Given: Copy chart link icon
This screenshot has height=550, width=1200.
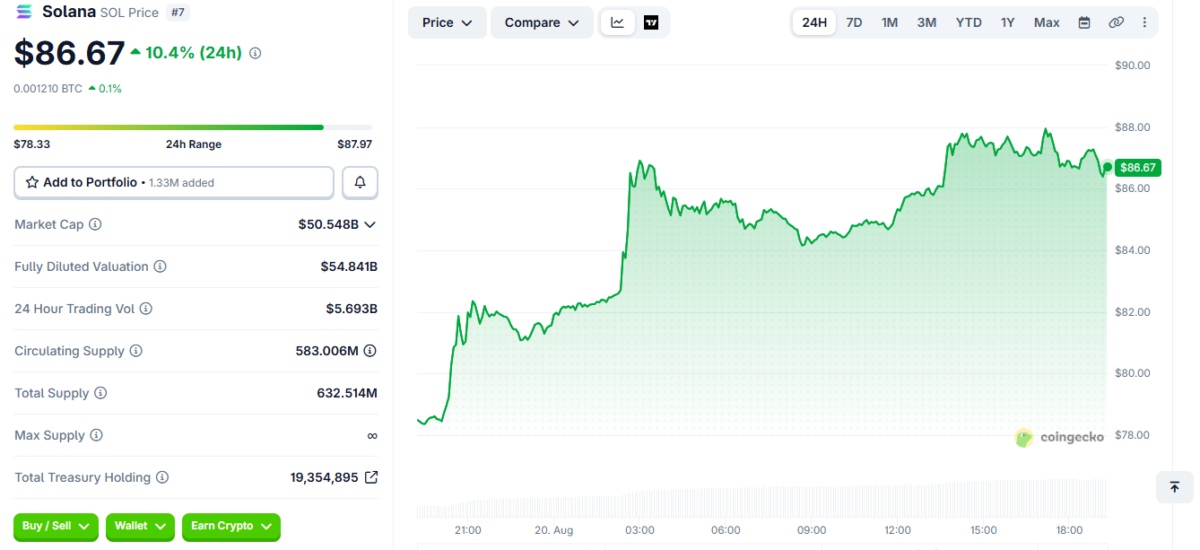Looking at the screenshot, I should click(1116, 22).
